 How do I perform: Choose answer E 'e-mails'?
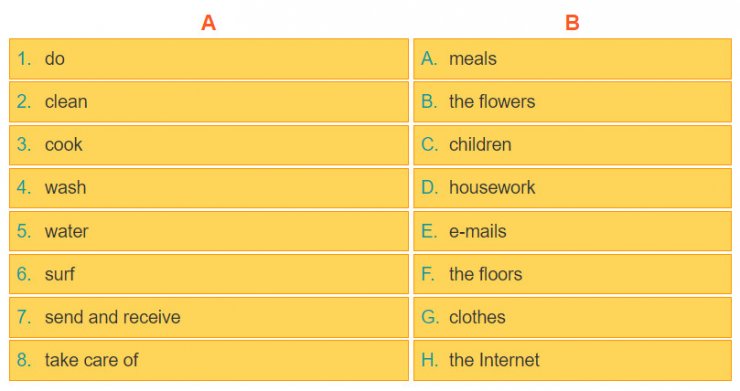572,231
